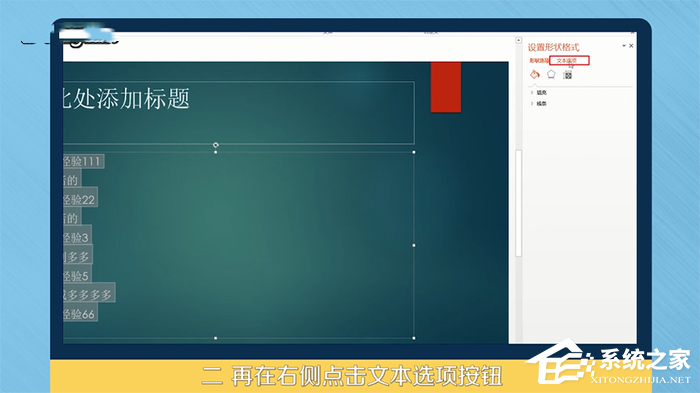Close the 设置形状格式 pane
This screenshot has width=700, height=393.
pos(631,46)
